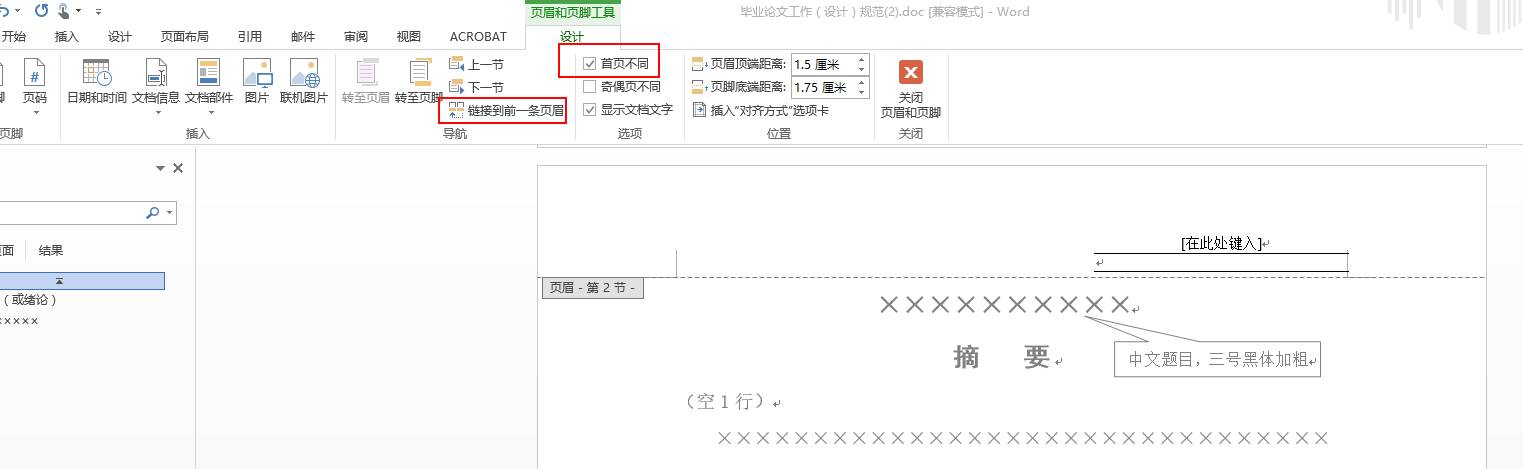This screenshot has width=1523, height=469.
Task: Open the 引用 ribbon tab
Action: coord(250,37)
